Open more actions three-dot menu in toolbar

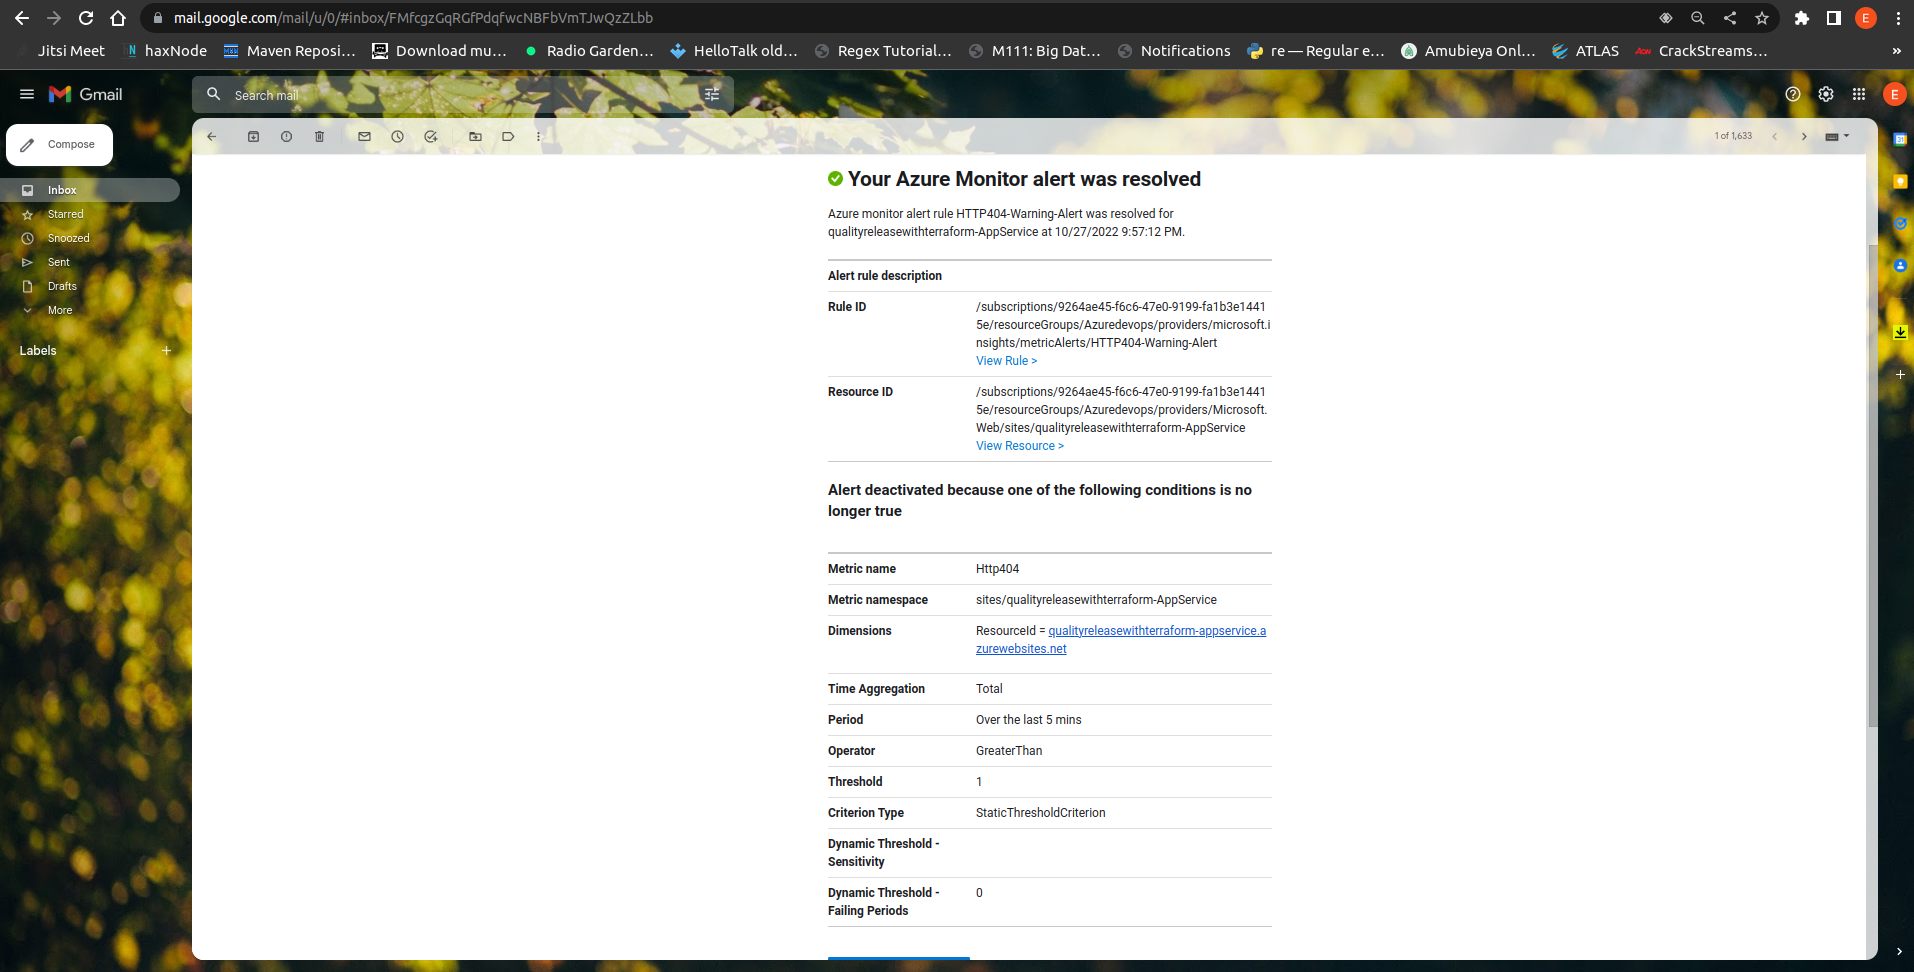point(538,136)
